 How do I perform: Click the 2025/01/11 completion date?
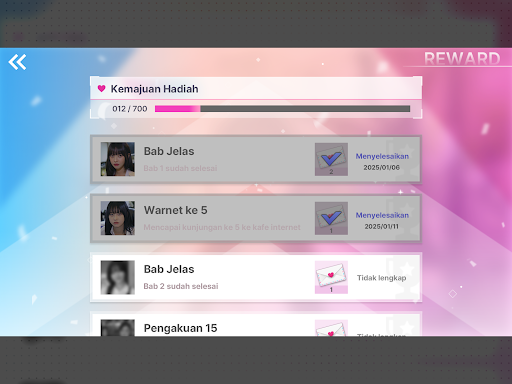coord(381,226)
